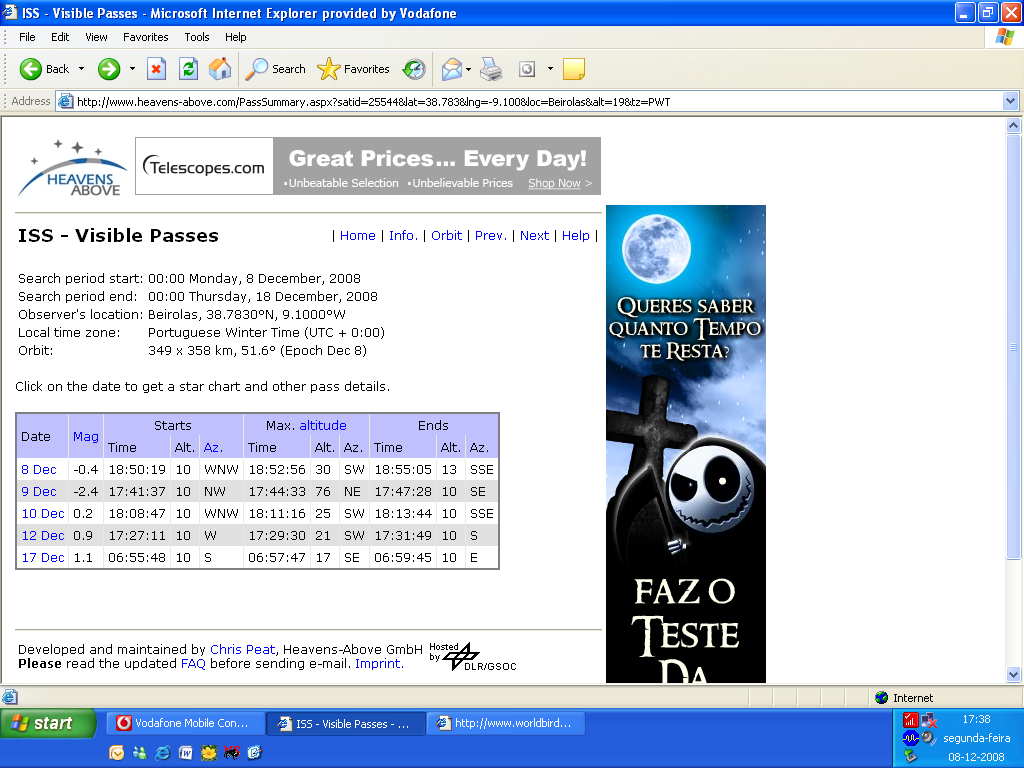Click Shop Now in the Telescopes.com banner
Screen dimensions: 1024x768
click(x=554, y=183)
